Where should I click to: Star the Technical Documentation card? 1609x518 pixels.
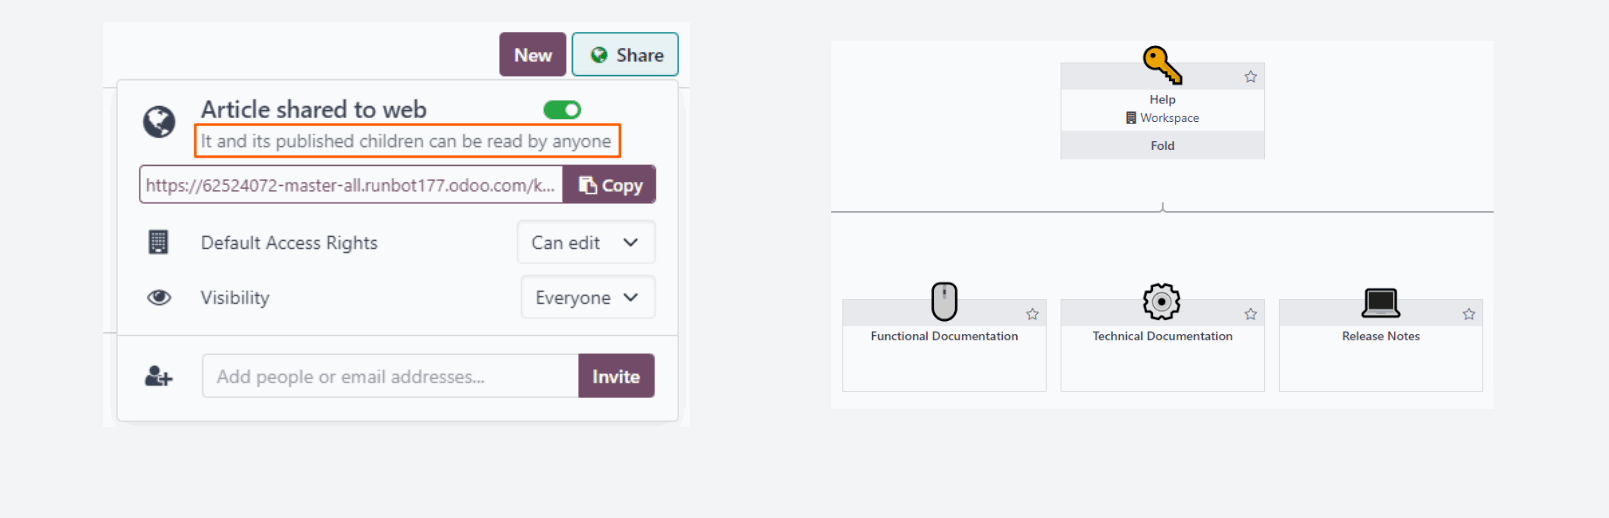click(1250, 314)
